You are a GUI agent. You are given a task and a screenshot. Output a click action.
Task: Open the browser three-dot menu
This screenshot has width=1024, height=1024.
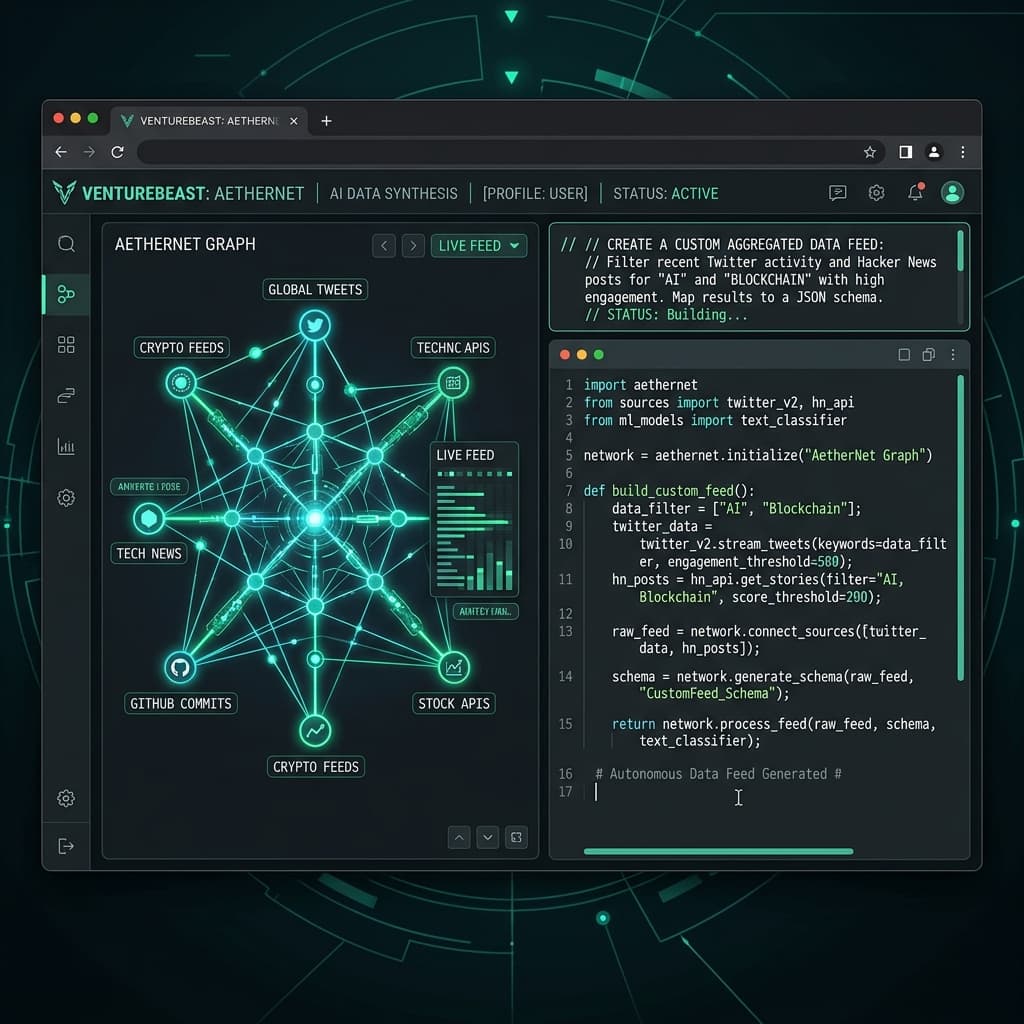point(963,152)
